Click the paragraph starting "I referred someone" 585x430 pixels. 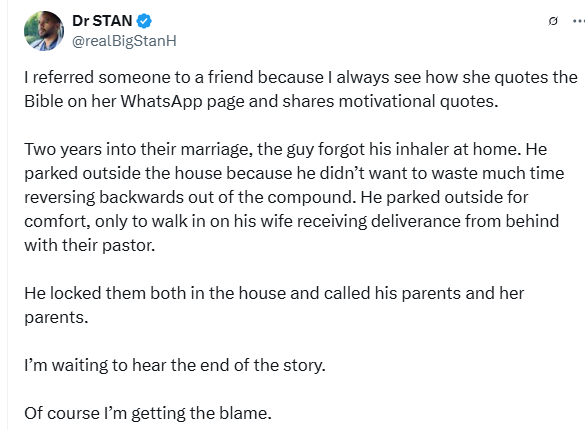point(301,89)
